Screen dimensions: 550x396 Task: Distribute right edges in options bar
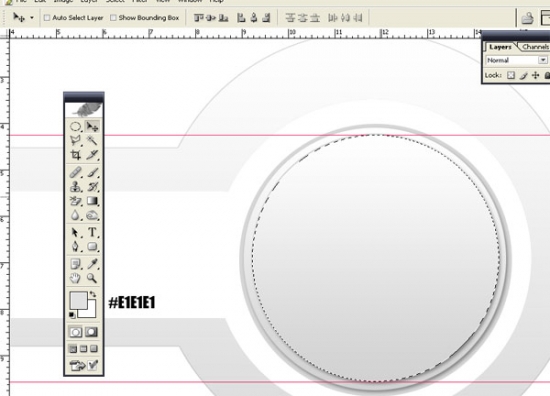[x=358, y=18]
